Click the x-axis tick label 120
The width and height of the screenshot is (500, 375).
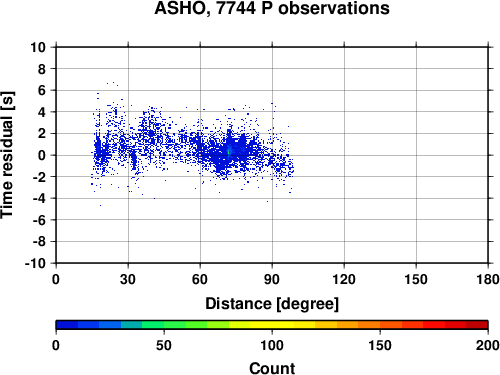point(344,279)
